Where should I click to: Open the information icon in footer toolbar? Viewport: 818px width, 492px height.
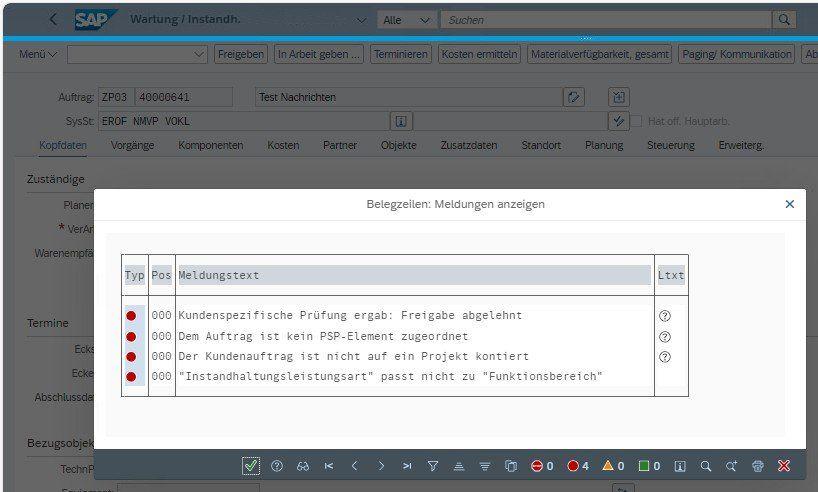(680, 466)
